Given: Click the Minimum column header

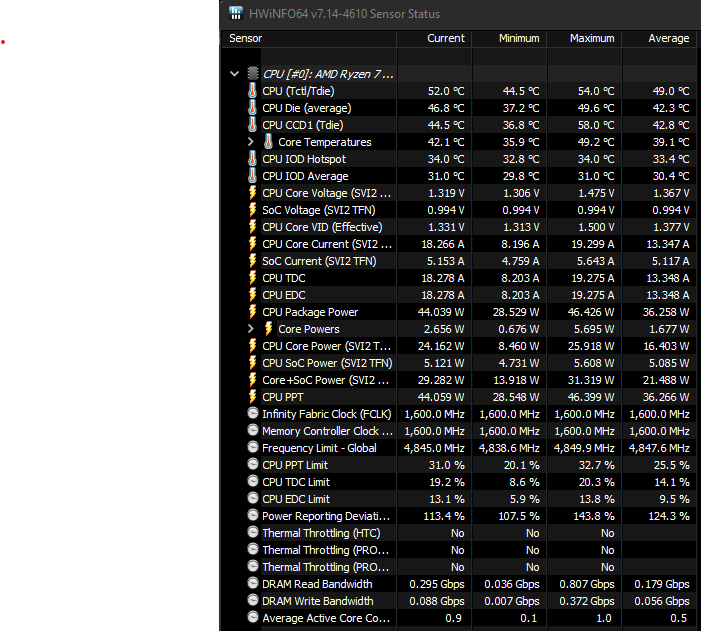Looking at the screenshot, I should pyautogui.click(x=509, y=38).
